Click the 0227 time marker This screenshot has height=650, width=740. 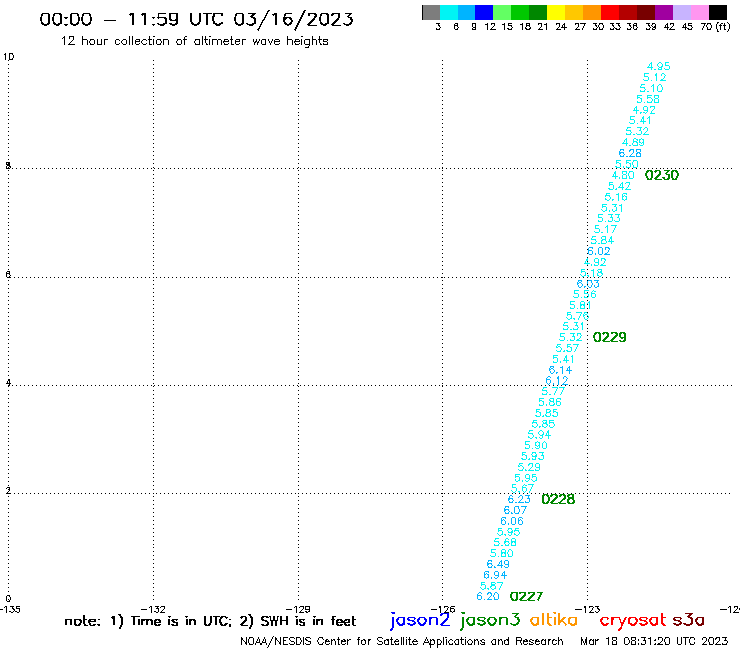point(526,596)
